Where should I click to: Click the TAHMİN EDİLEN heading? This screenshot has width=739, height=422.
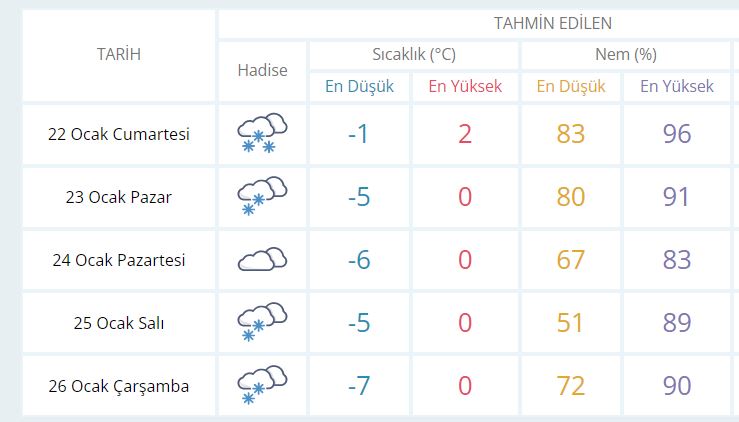(x=553, y=23)
